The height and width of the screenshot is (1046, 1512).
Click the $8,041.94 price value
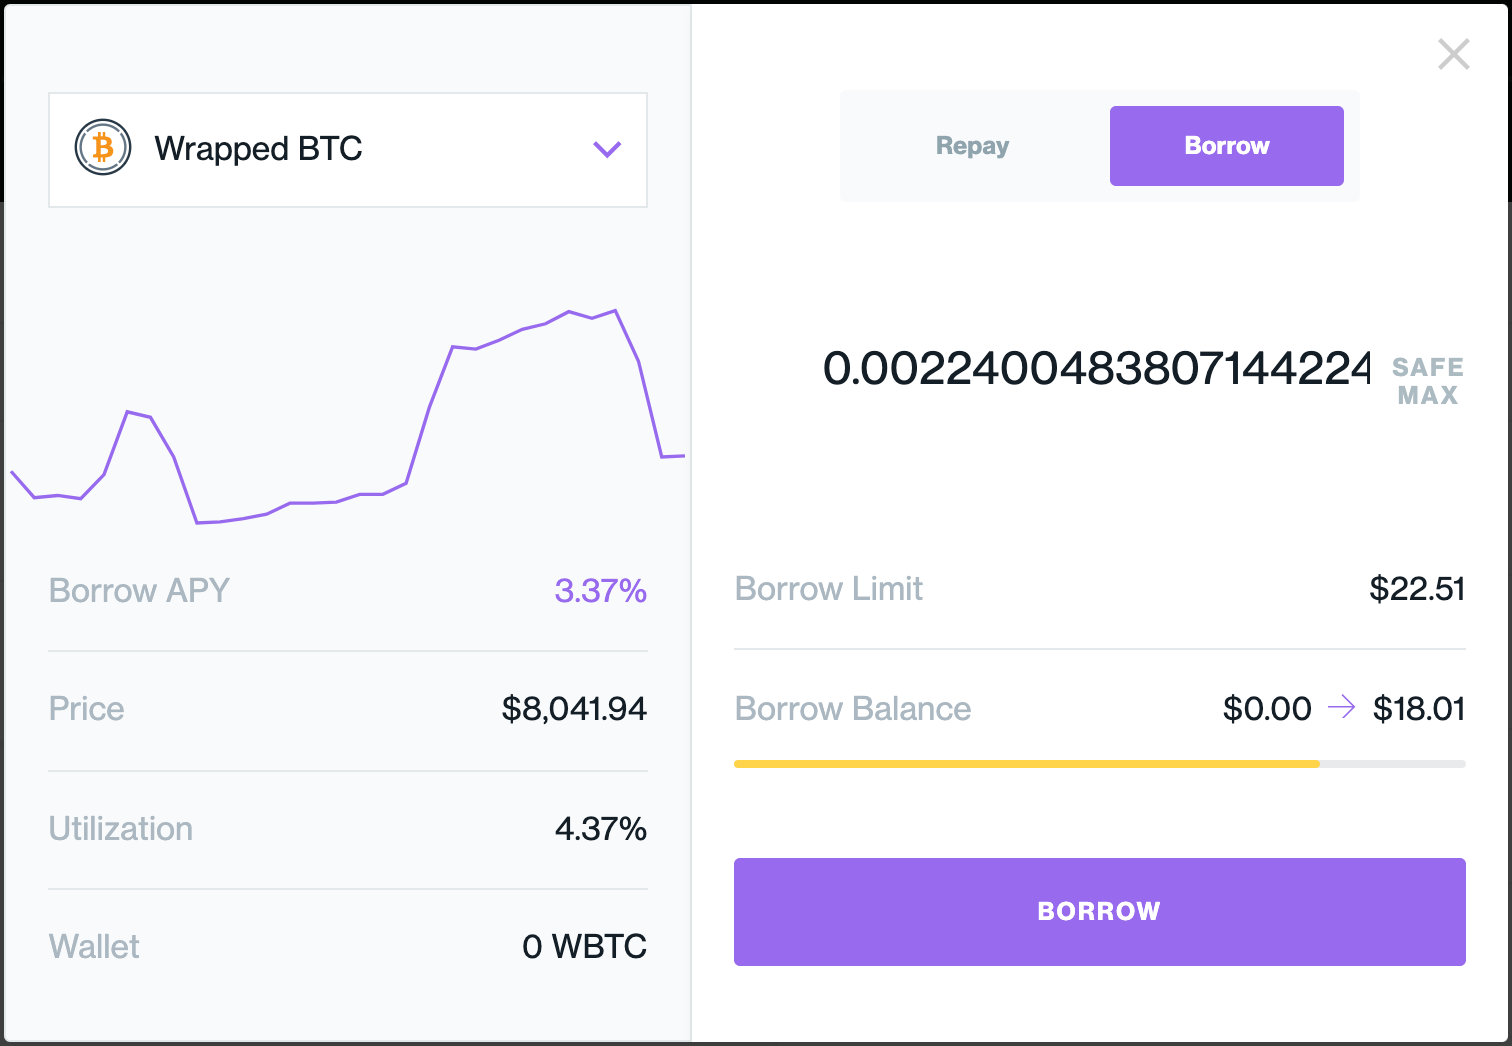(574, 709)
